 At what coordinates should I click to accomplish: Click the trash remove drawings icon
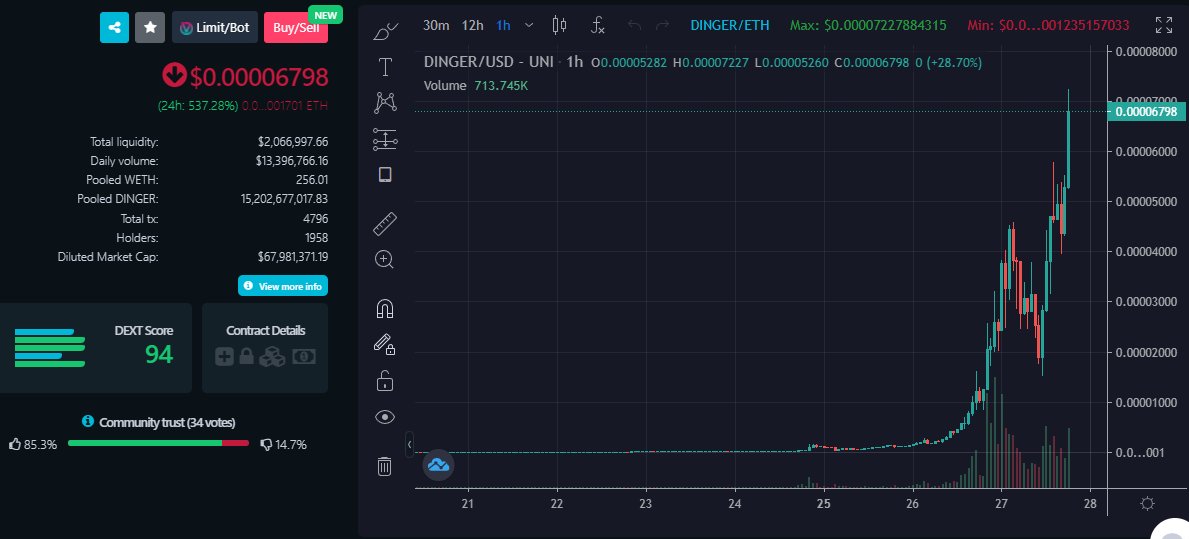coord(385,465)
